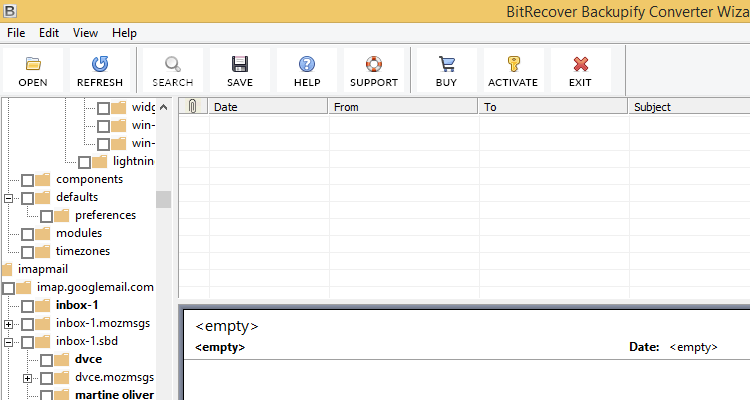Click the tree scrollbar up arrow
750x400 pixels.
tap(164, 107)
